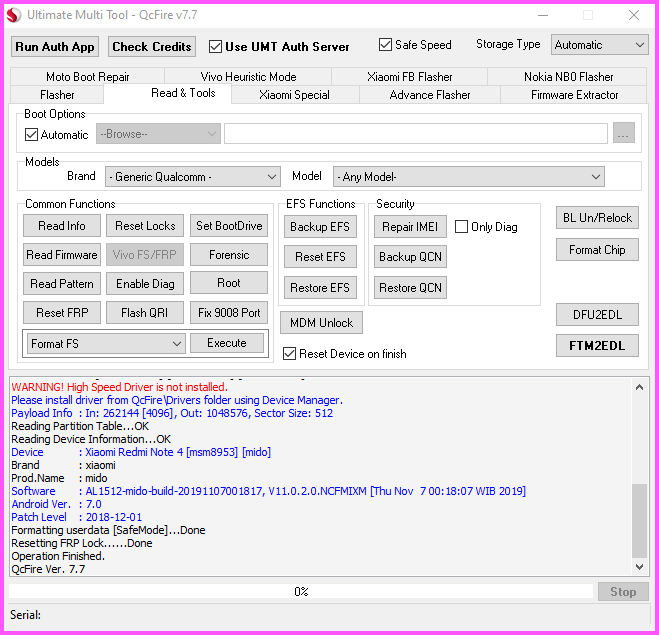659x635 pixels.
Task: Click the Serial status bar label
Action: pos(26,615)
